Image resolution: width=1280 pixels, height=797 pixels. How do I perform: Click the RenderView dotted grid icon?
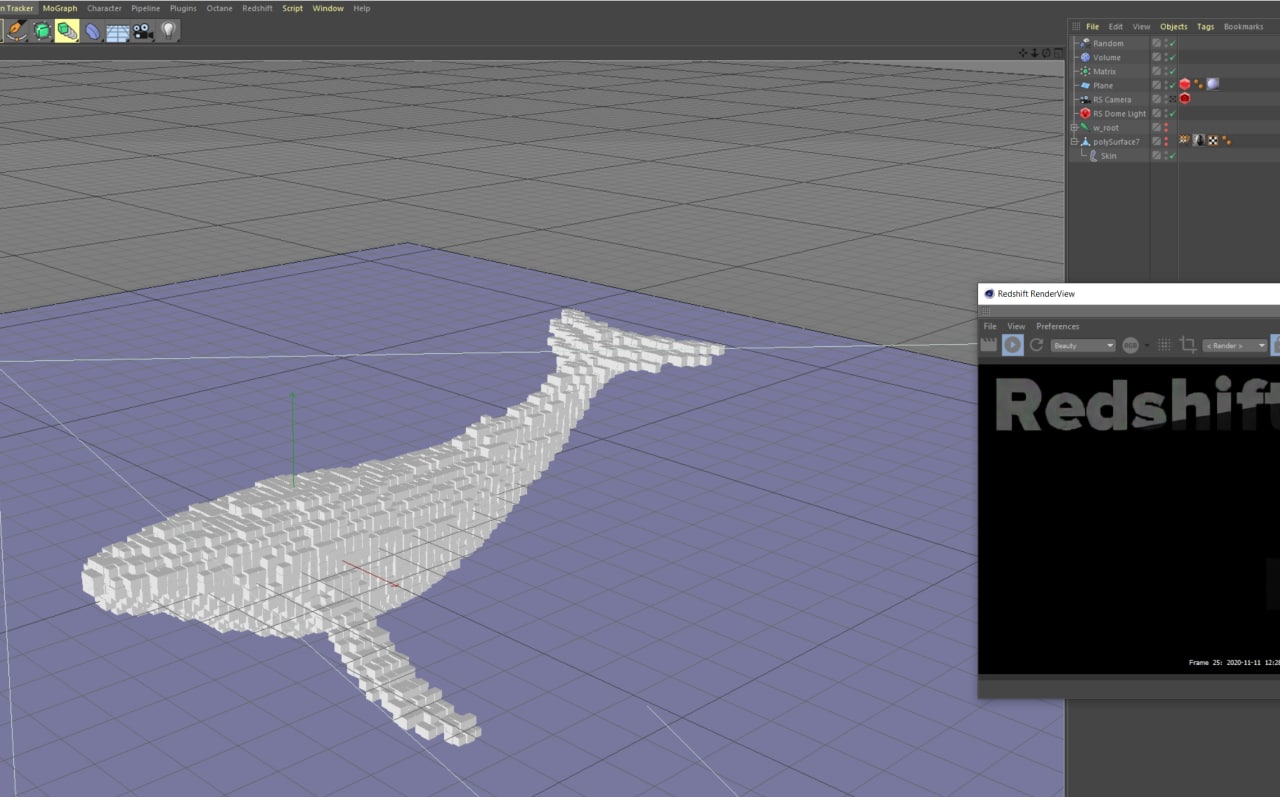[x=1164, y=345]
